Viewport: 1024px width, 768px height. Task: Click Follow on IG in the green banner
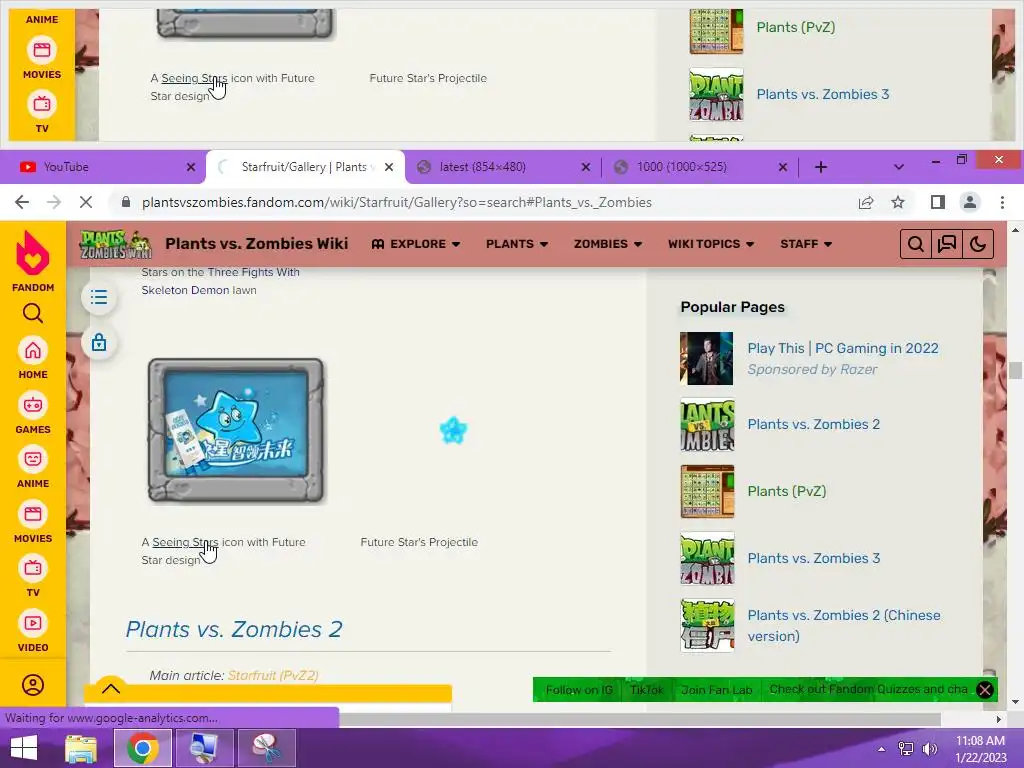pos(579,690)
